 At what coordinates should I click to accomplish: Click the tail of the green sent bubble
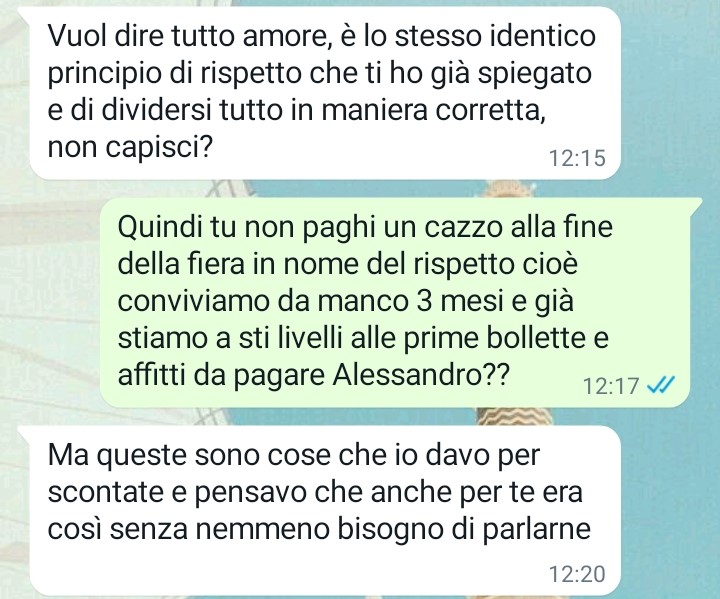(x=696, y=203)
